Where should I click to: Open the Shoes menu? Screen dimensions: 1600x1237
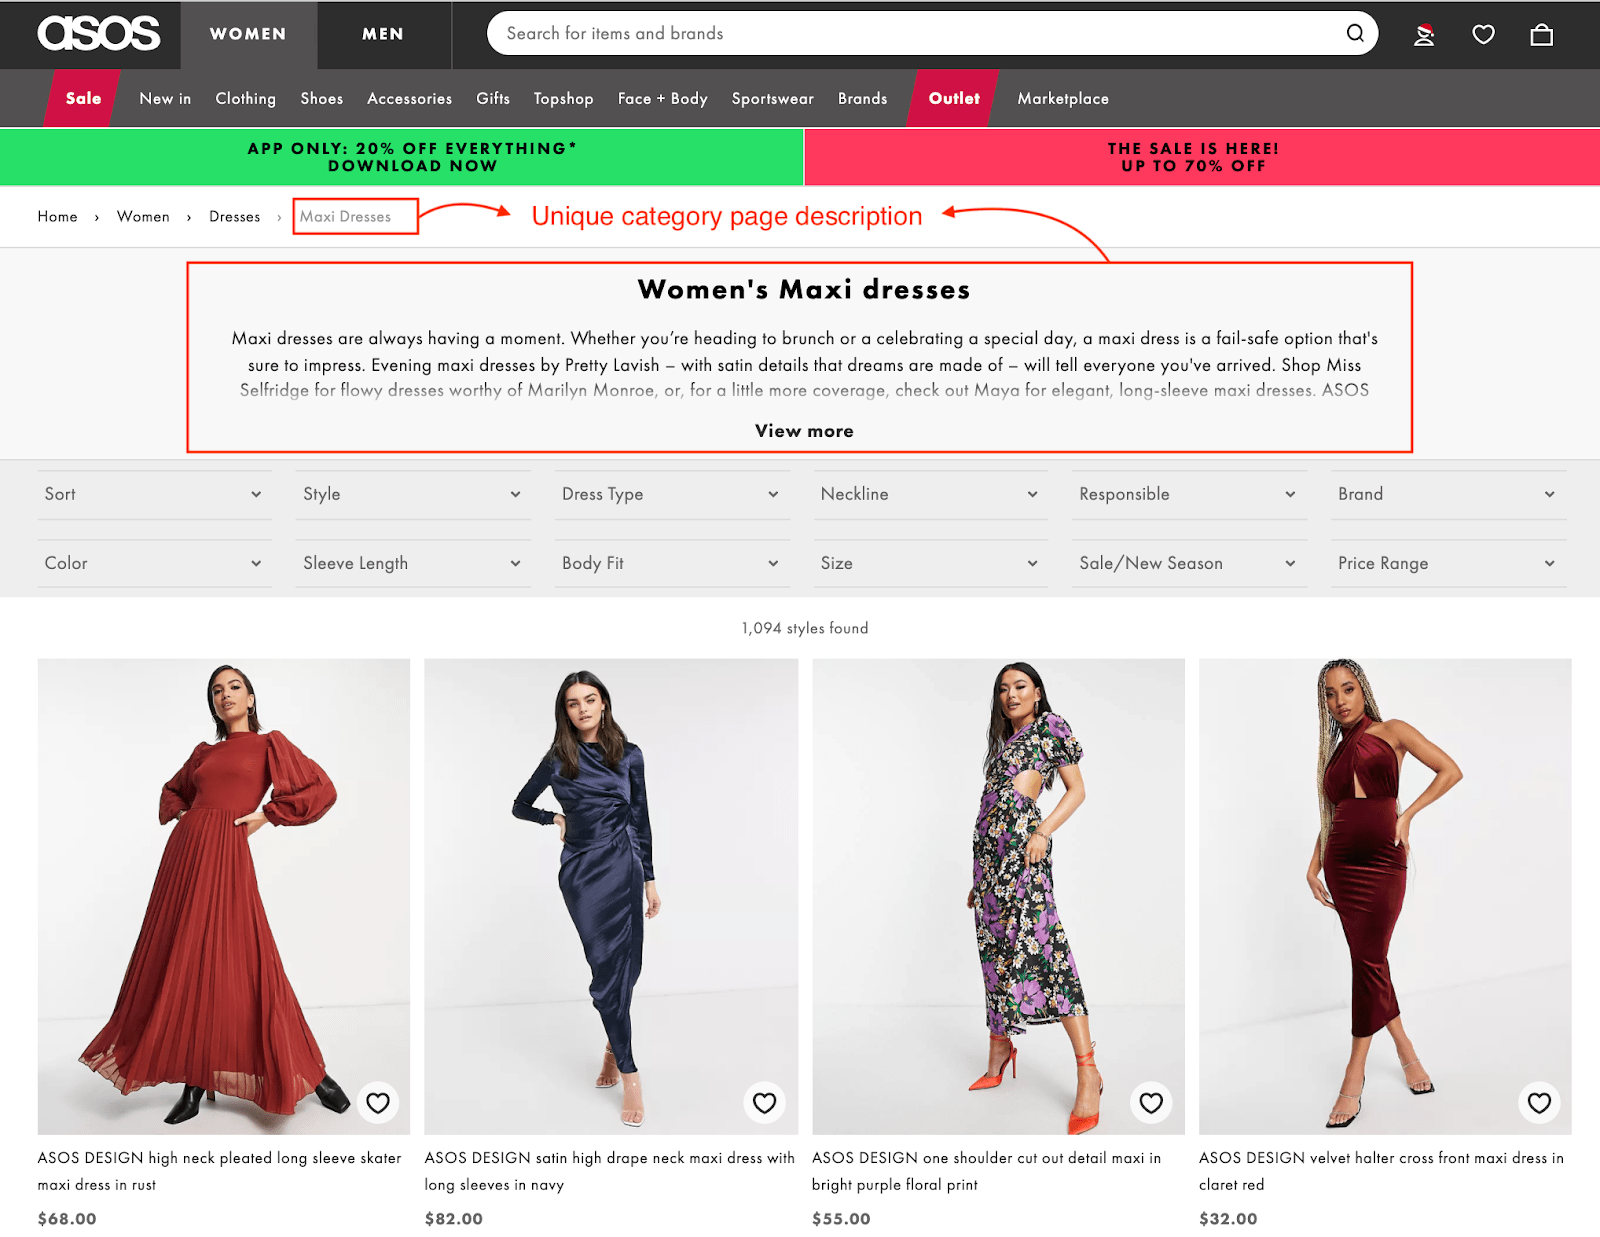[321, 98]
